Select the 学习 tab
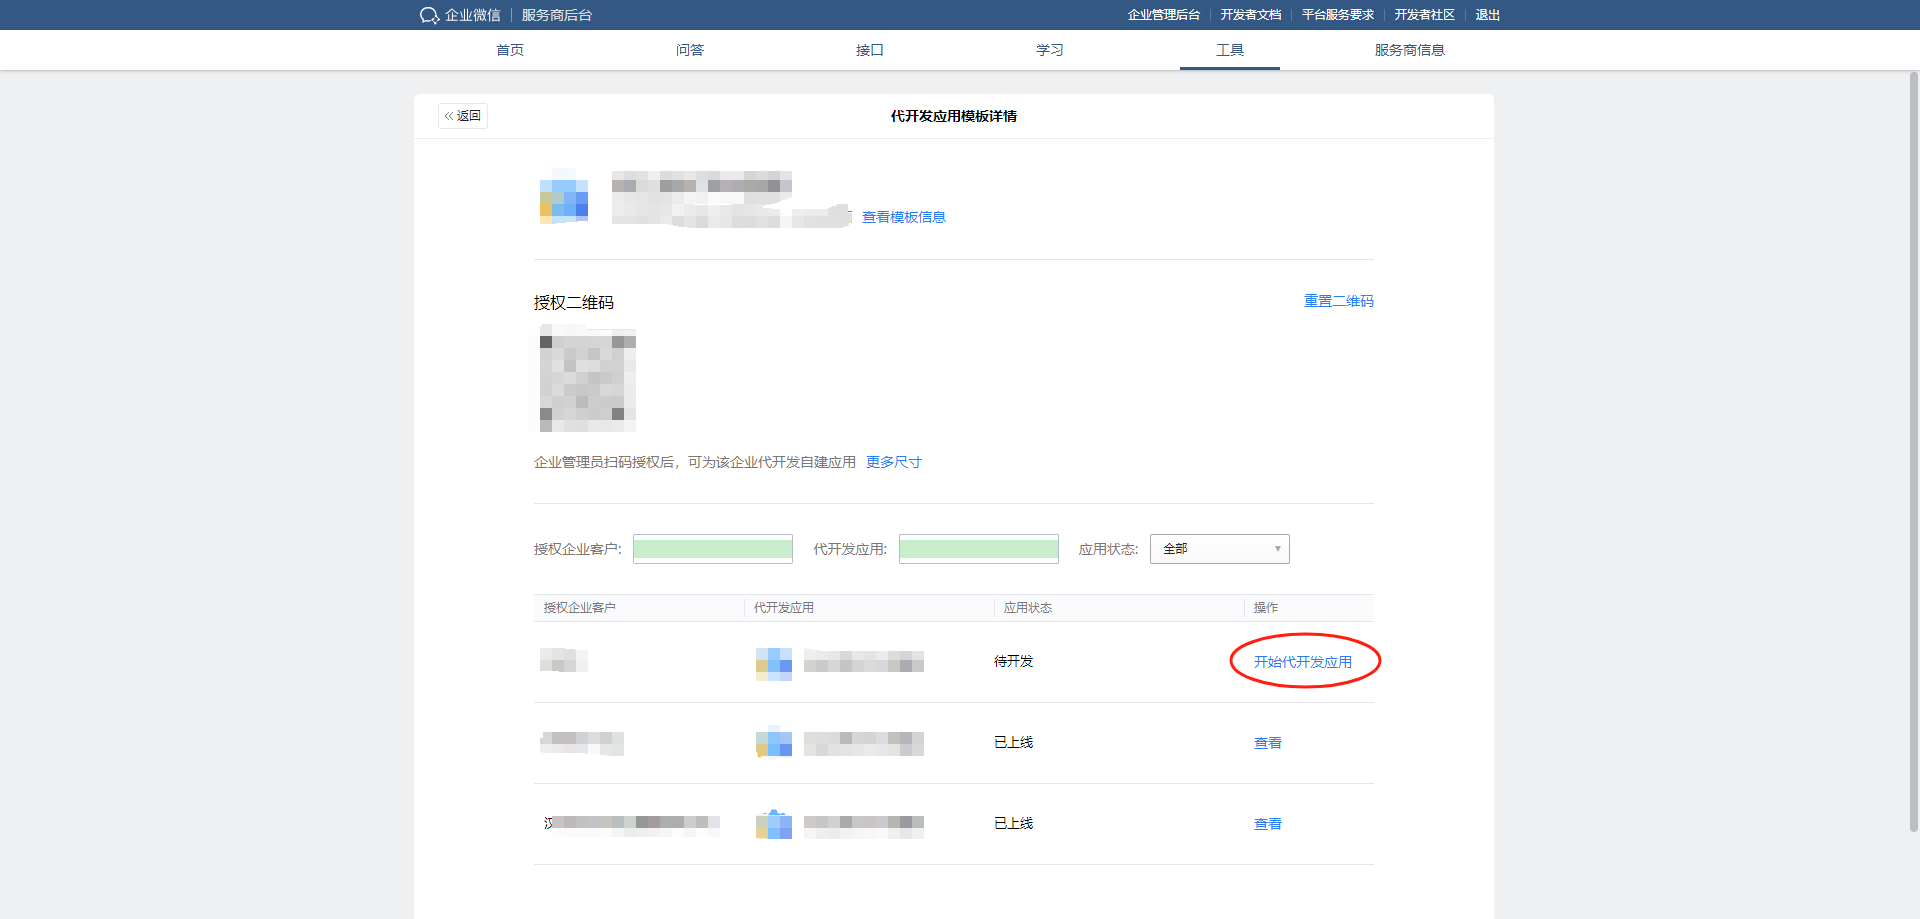The height and width of the screenshot is (919, 1920). point(1050,50)
